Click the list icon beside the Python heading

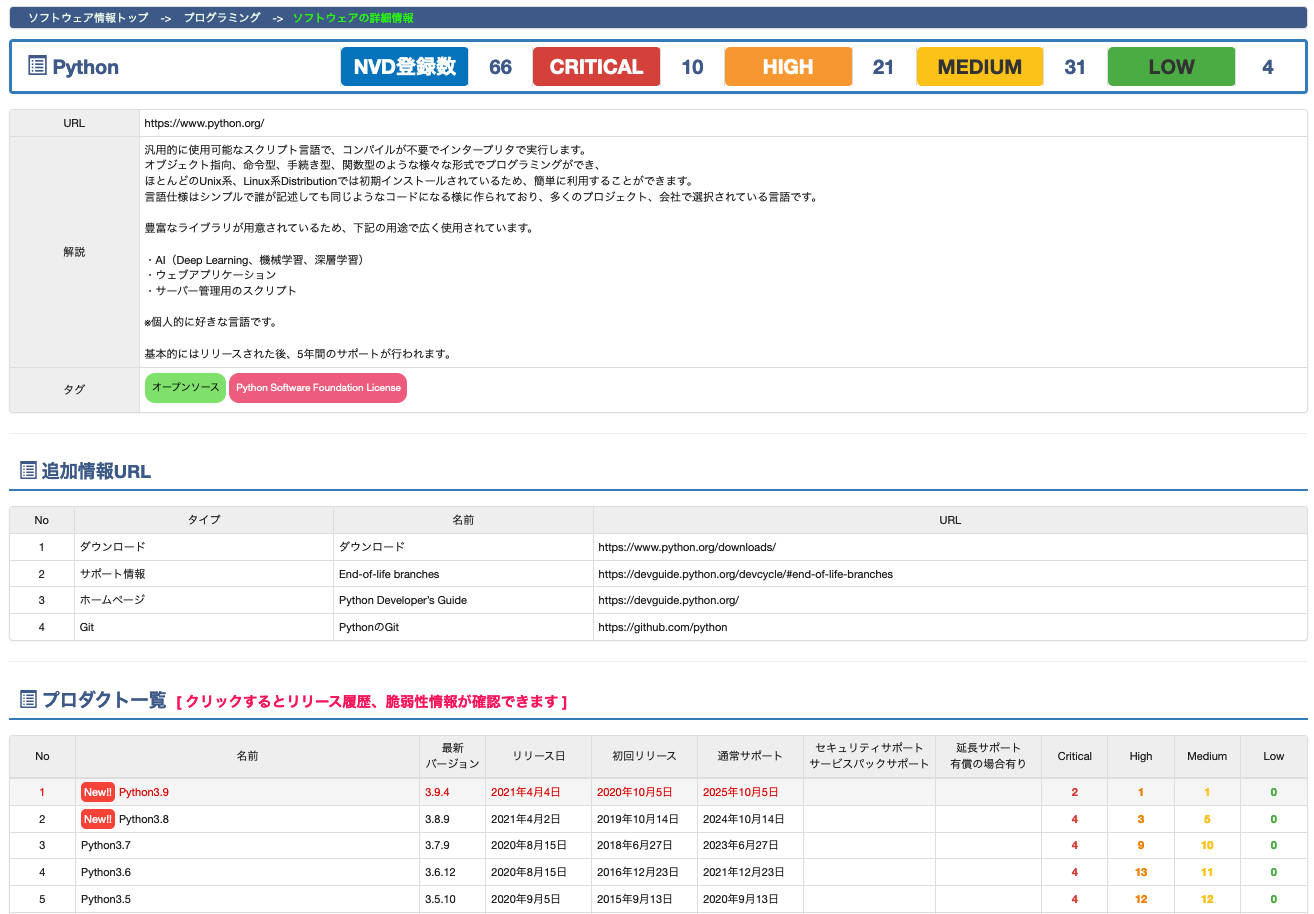[37, 67]
